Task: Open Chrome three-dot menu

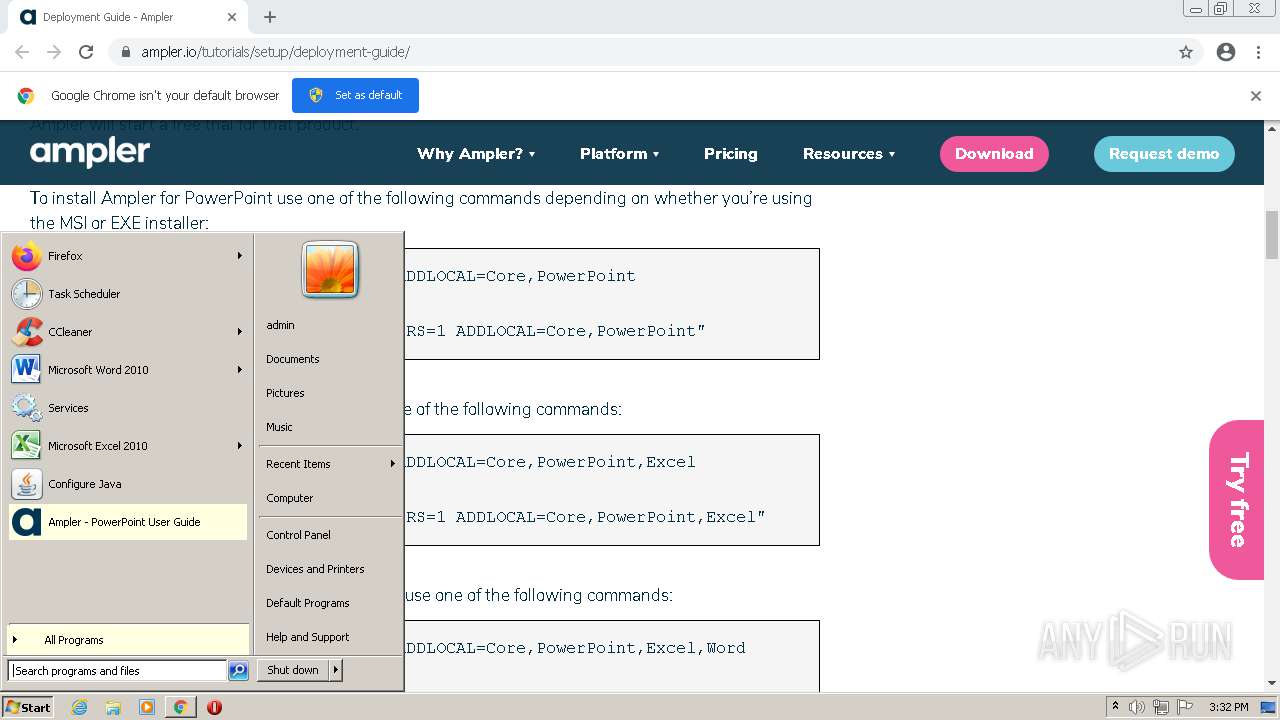Action: [1258, 52]
